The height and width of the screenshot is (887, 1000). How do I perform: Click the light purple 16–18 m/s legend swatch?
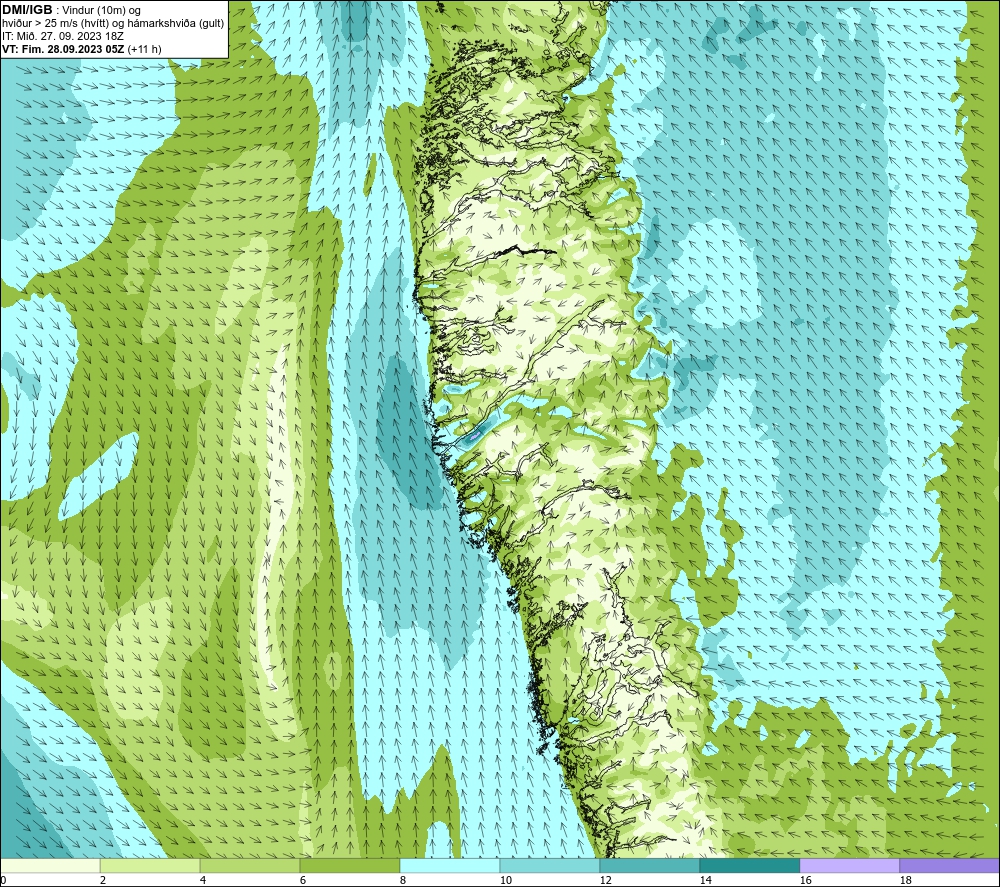(849, 866)
